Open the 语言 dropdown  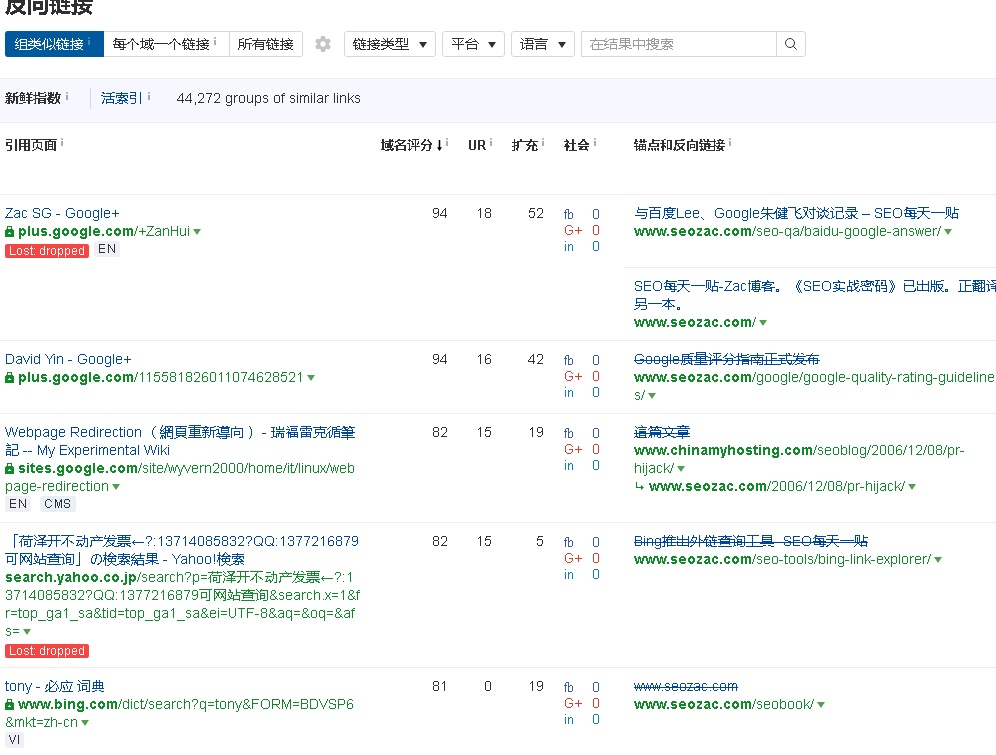pos(542,44)
